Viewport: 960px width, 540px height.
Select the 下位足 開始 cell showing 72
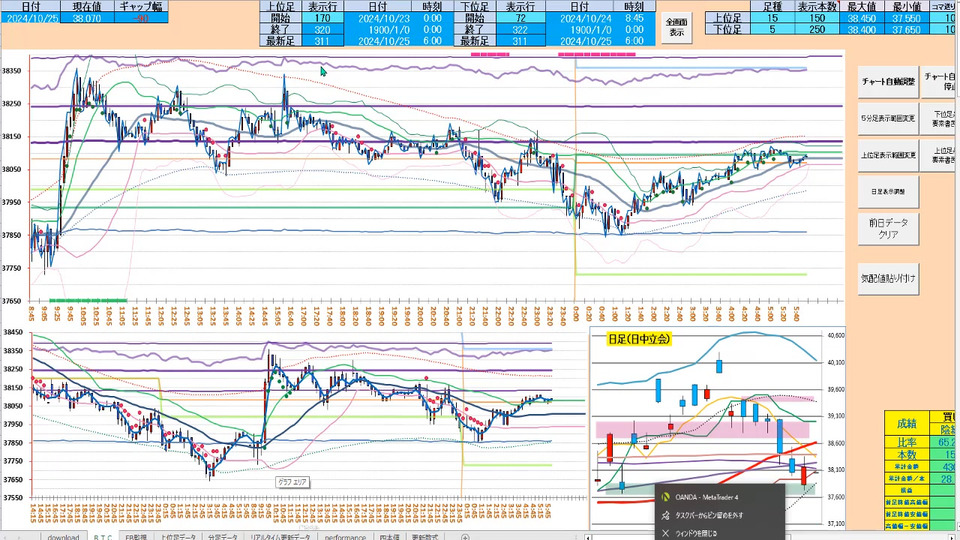pos(519,17)
